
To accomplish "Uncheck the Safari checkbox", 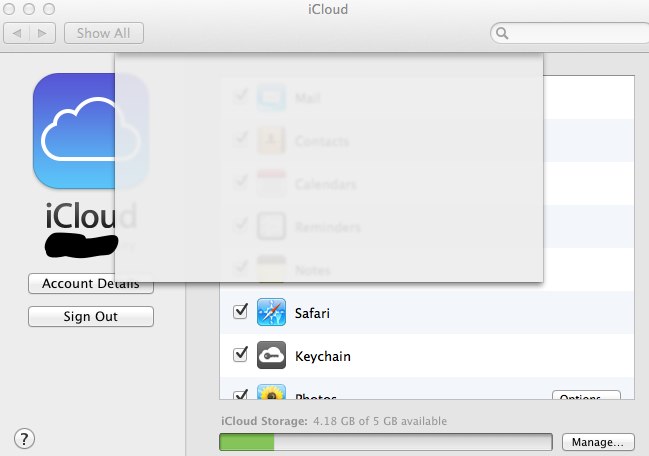I will point(240,311).
